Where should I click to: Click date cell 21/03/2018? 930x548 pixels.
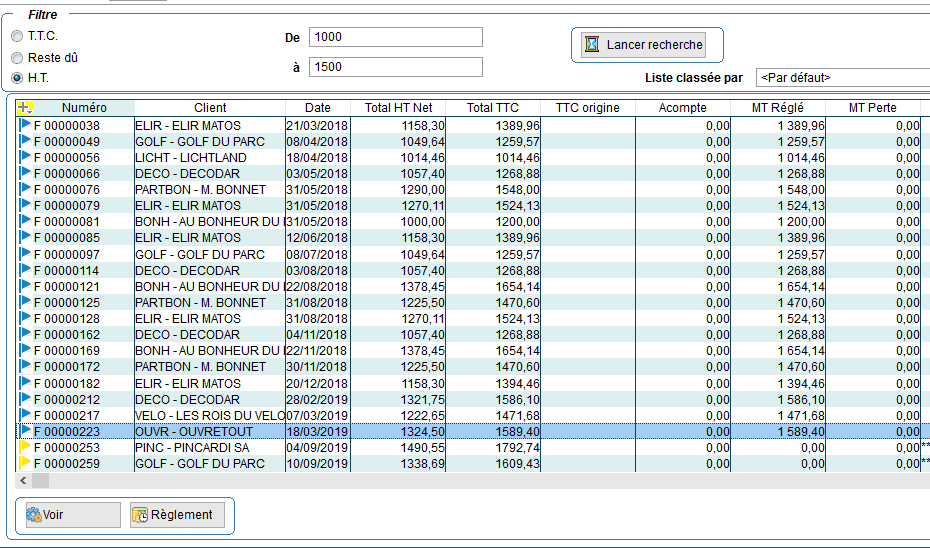point(317,126)
